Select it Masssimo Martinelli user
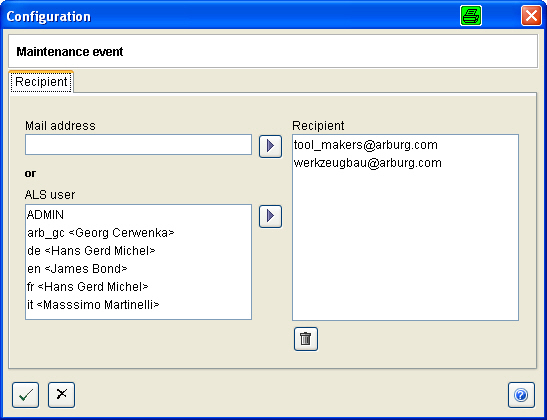The height and width of the screenshot is (420, 547). 138,305
